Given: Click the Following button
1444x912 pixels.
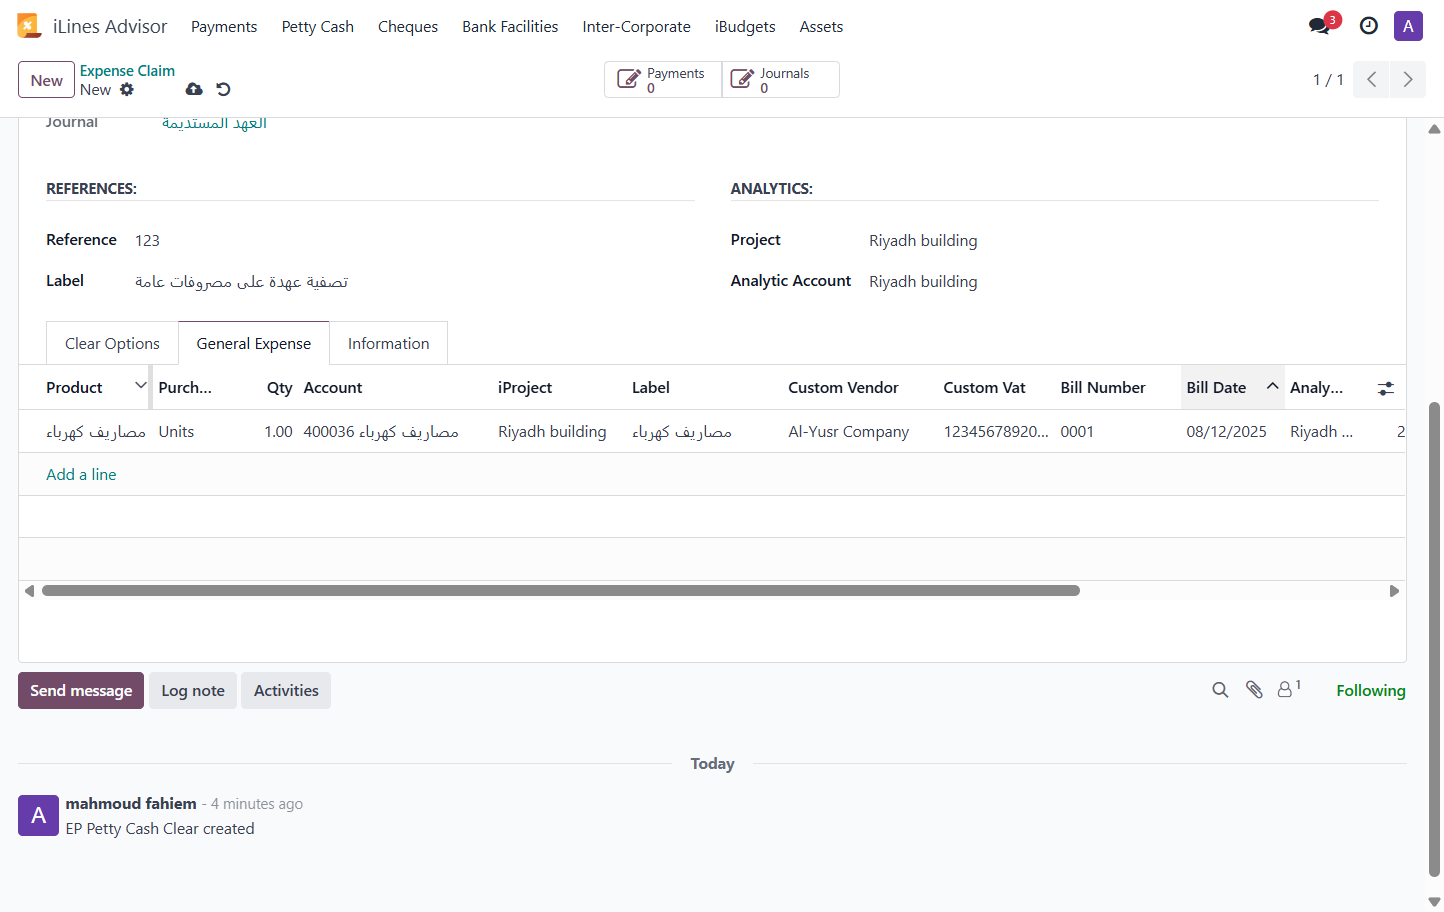Looking at the screenshot, I should 1370,690.
